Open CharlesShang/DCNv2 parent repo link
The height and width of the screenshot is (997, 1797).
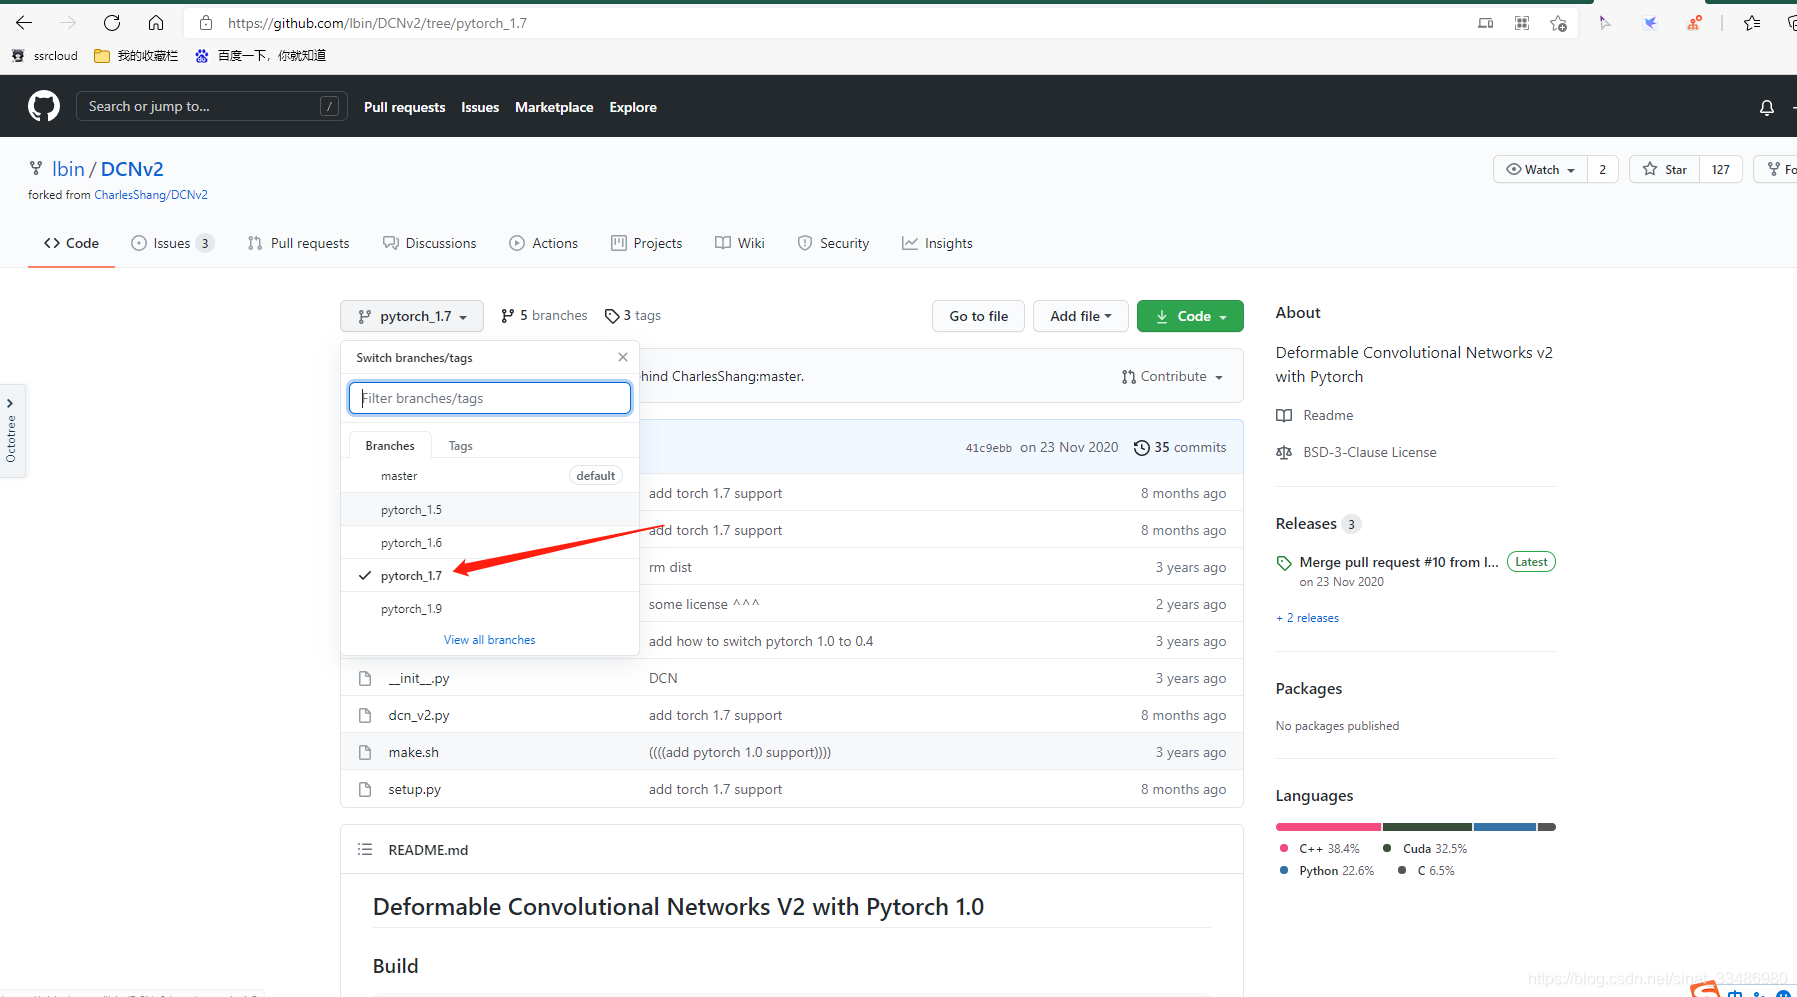tap(151, 195)
